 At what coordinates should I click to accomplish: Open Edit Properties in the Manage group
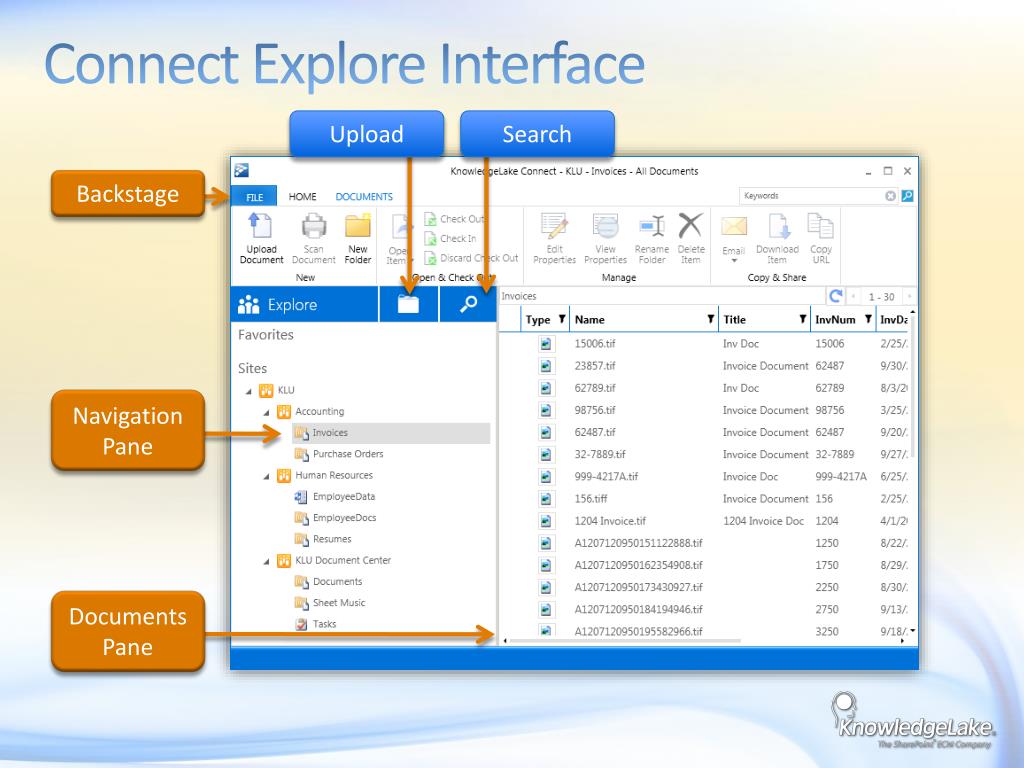point(554,238)
